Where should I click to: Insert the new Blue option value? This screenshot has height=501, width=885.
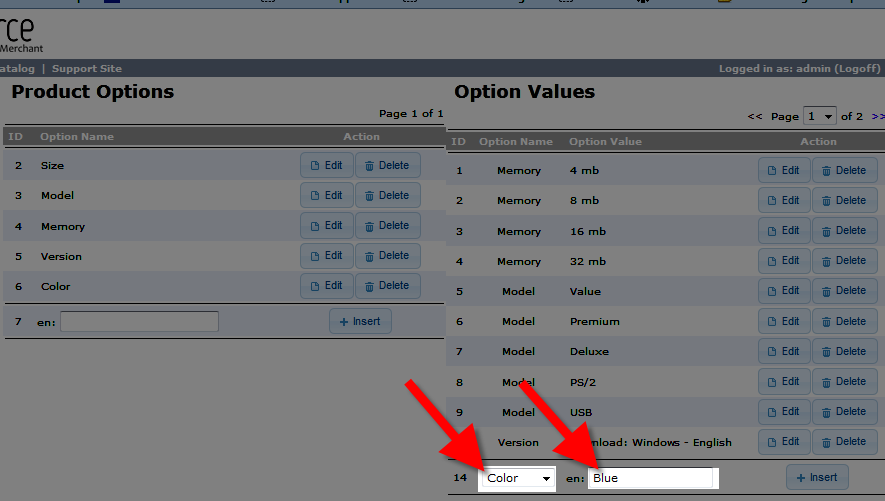[x=817, y=477]
